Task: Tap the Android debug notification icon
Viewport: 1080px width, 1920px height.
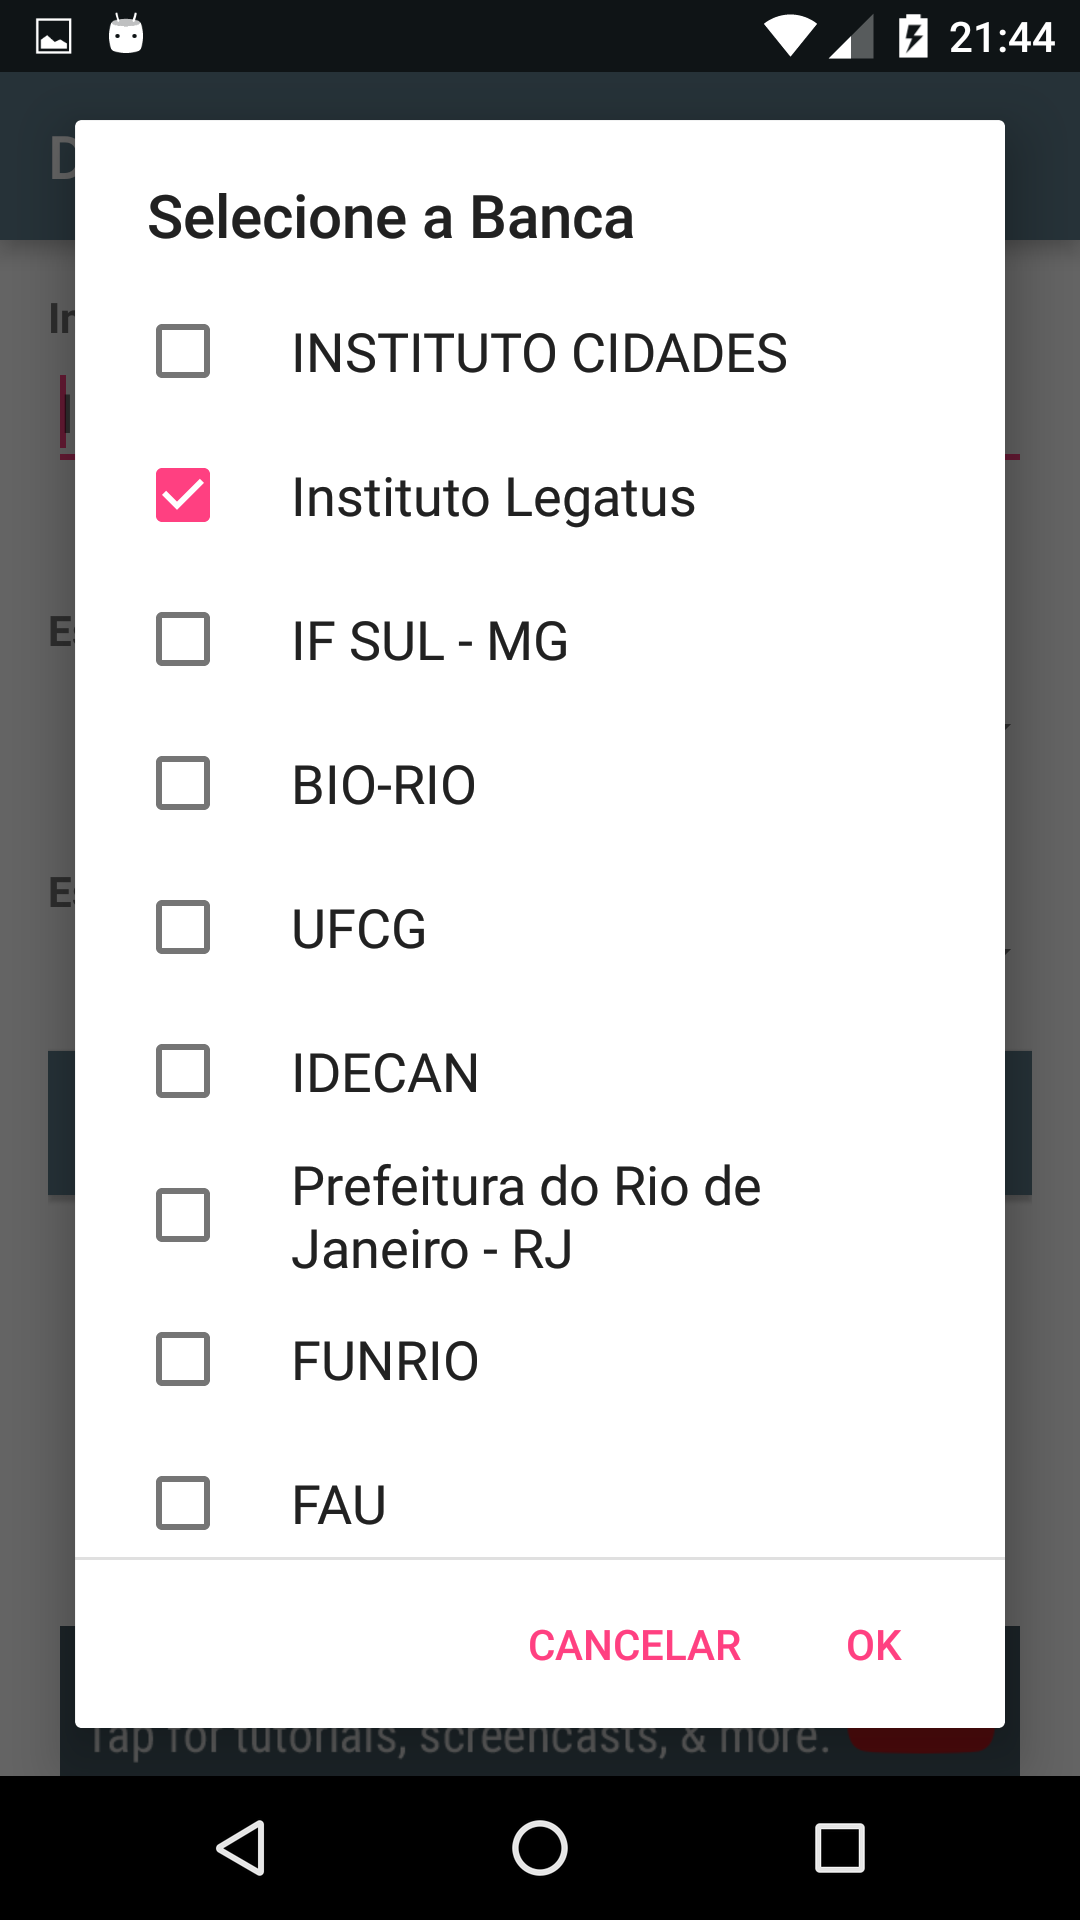Action: tap(126, 35)
